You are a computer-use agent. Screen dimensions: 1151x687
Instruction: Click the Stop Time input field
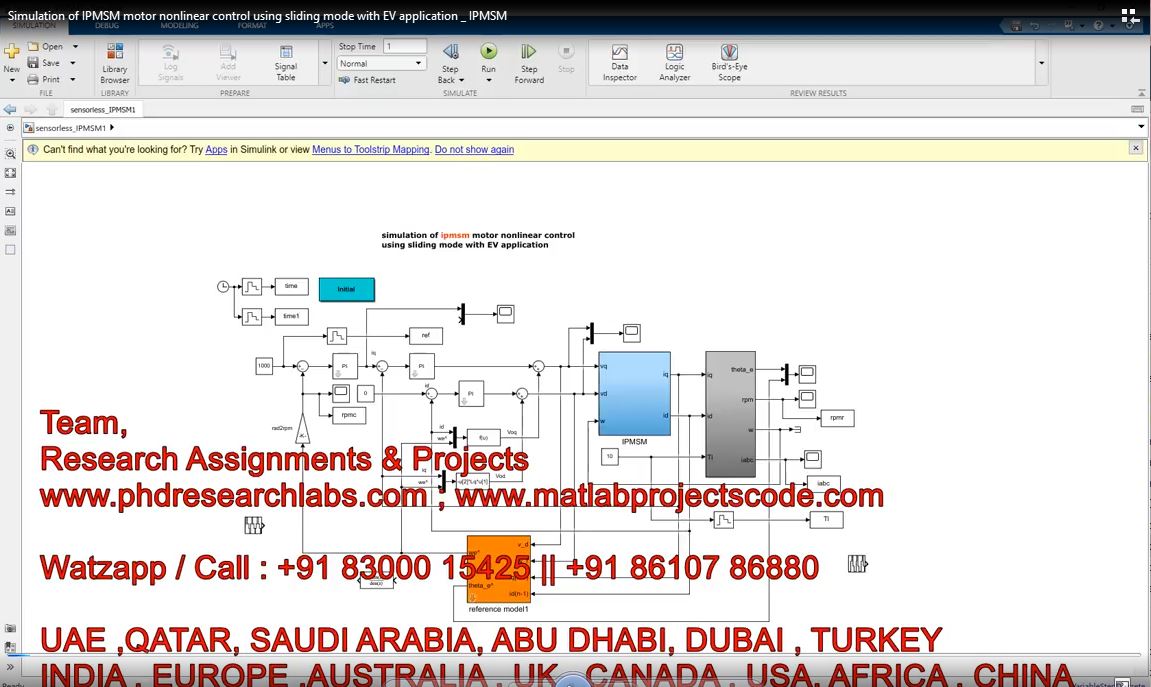pyautogui.click(x=405, y=46)
